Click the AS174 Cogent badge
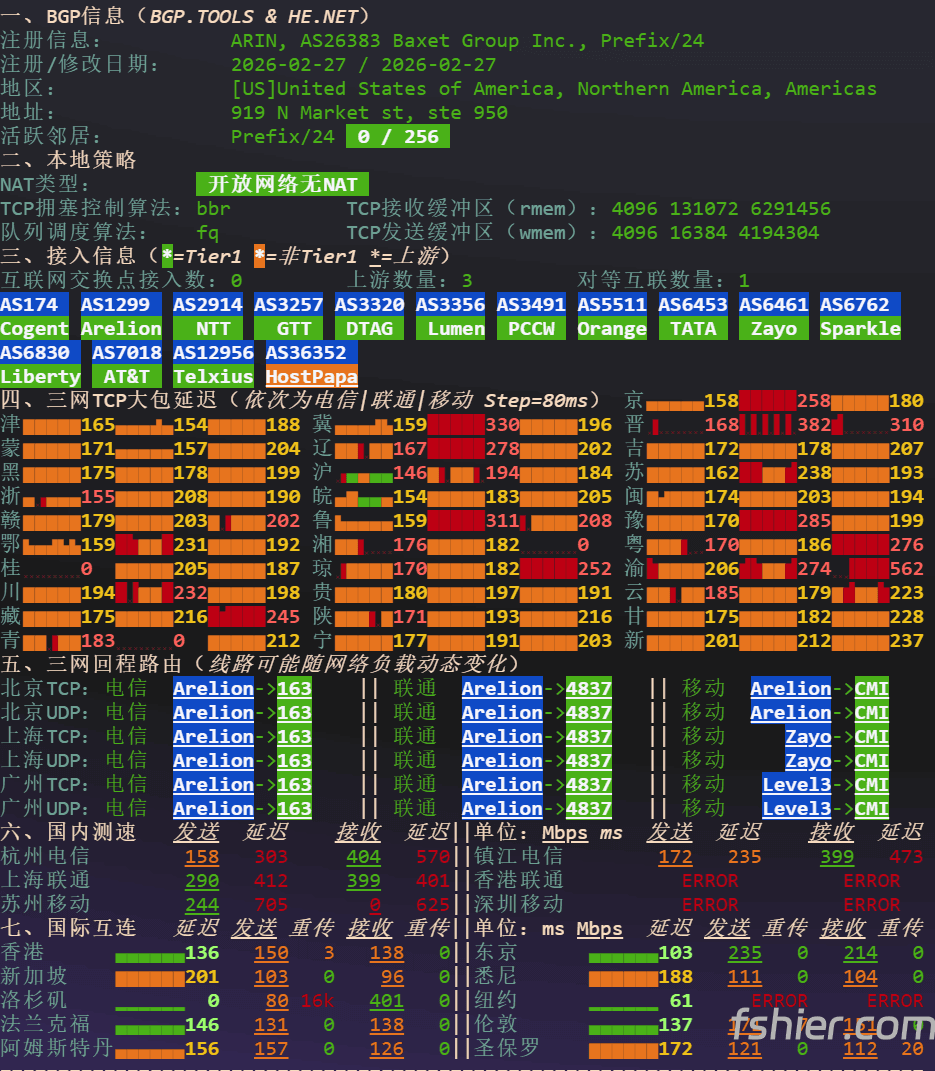Screen dimensions: 935x1071 (x=35, y=316)
